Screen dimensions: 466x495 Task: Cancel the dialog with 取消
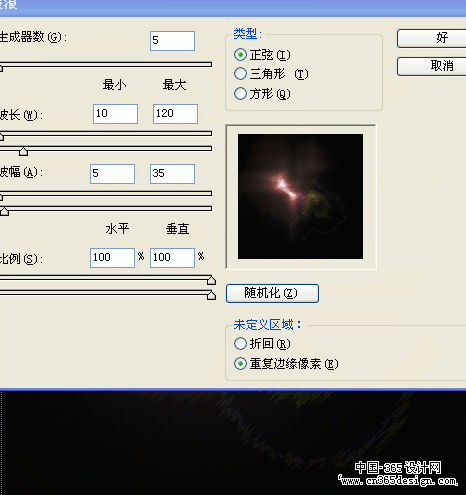point(432,66)
